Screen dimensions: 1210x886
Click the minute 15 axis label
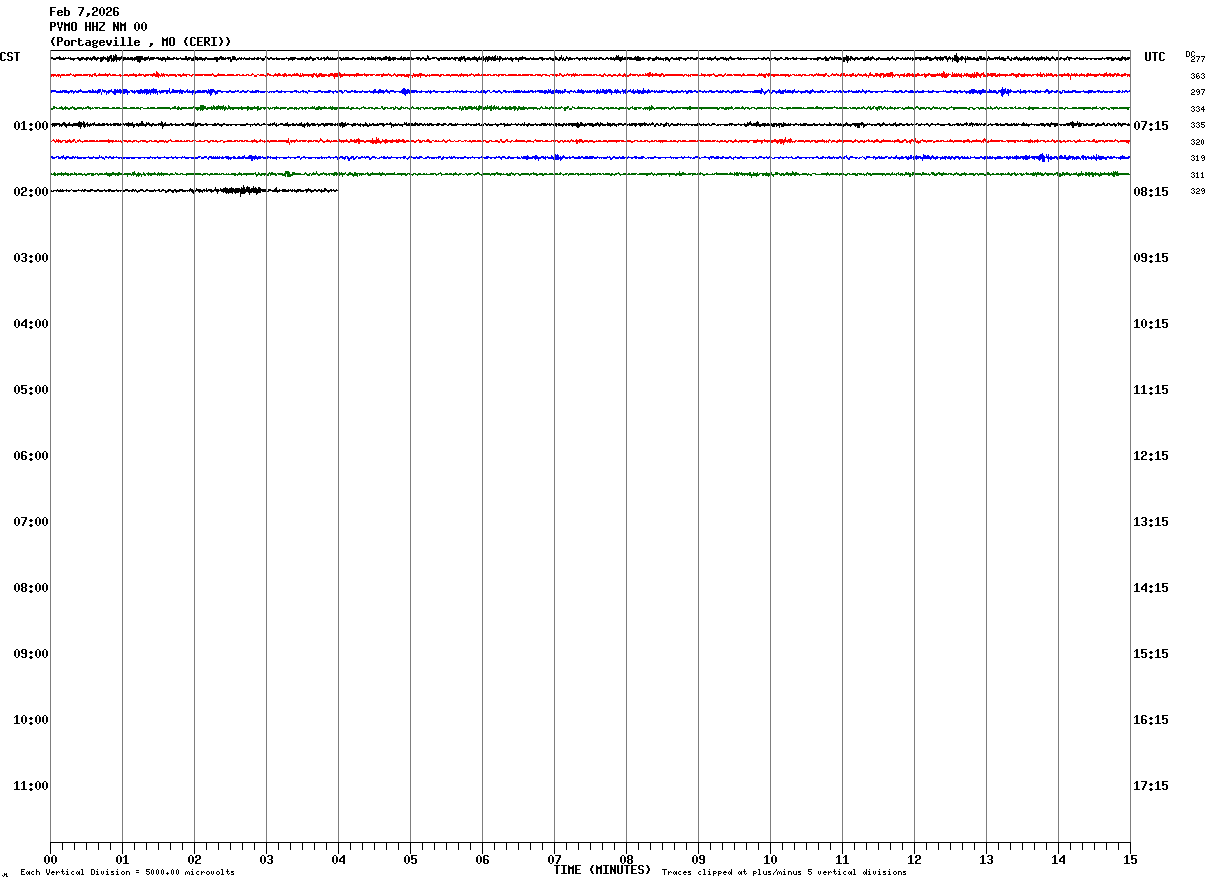[x=1130, y=860]
